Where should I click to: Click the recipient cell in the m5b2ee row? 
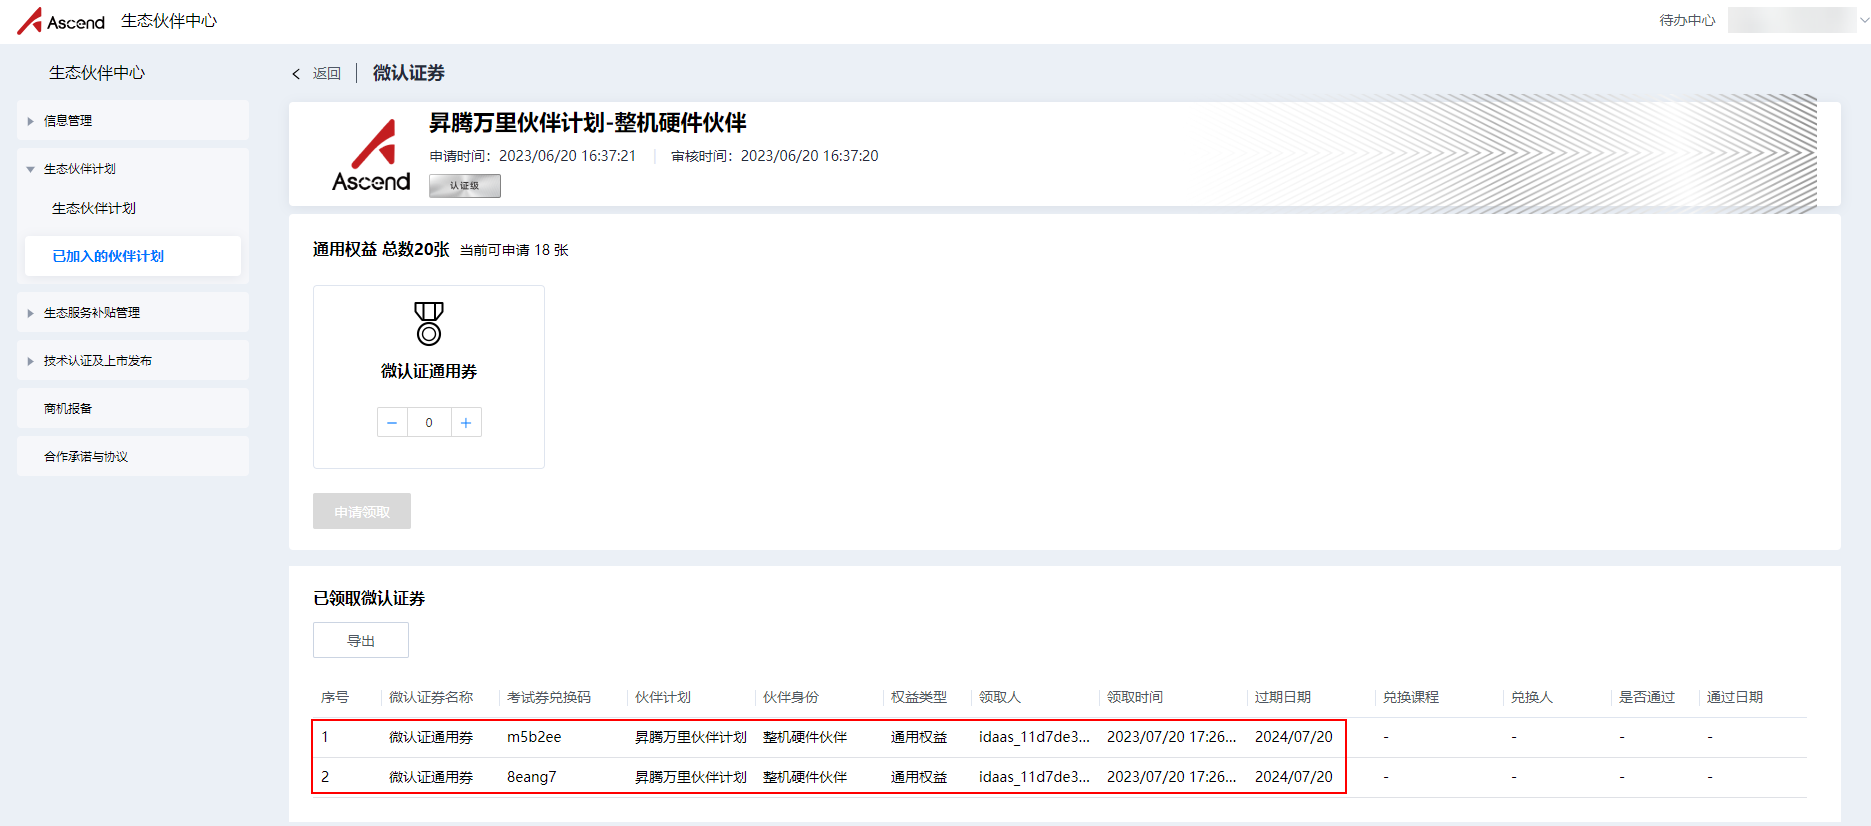(1034, 737)
